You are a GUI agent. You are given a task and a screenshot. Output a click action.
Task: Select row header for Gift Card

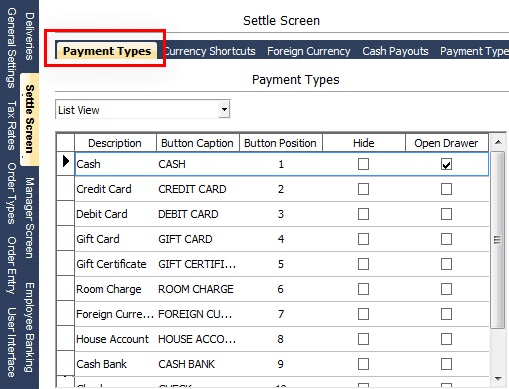[66, 239]
